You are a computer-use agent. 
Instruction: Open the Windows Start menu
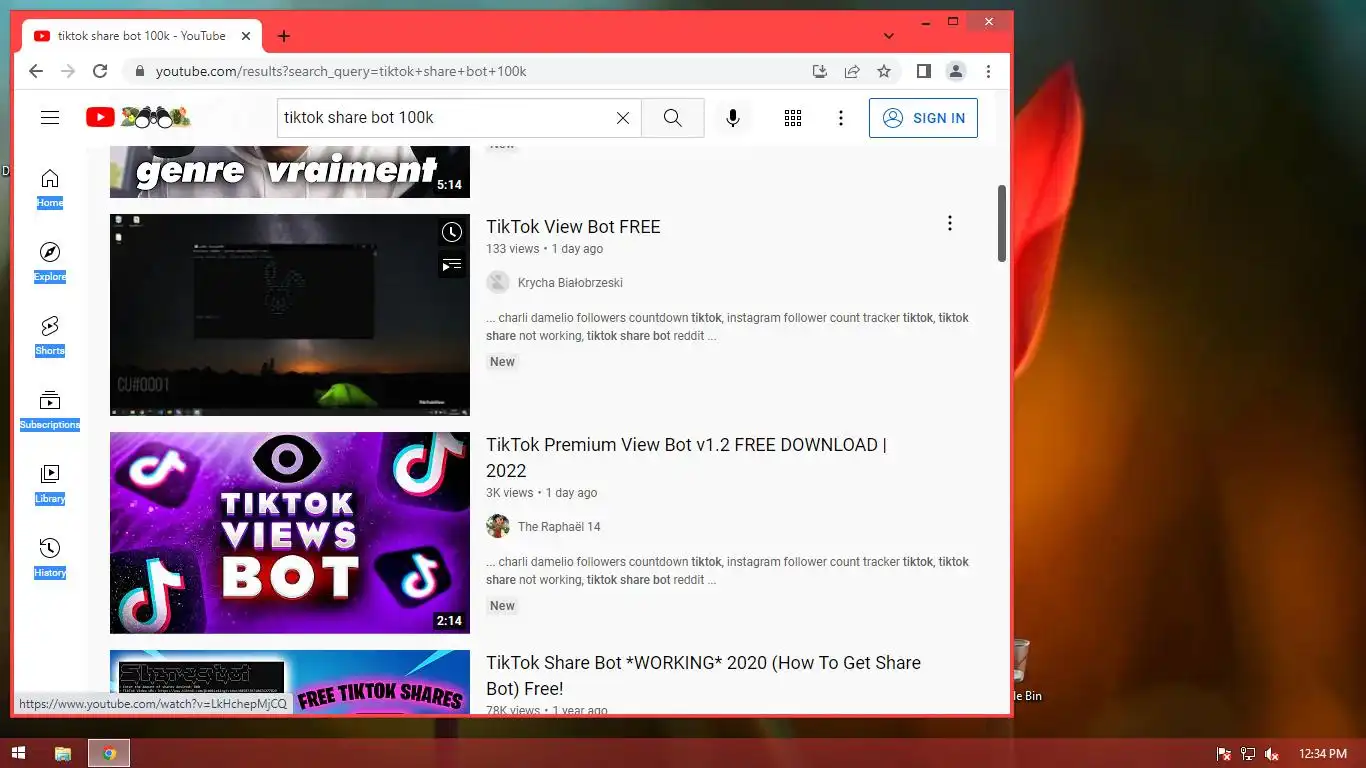coord(18,753)
